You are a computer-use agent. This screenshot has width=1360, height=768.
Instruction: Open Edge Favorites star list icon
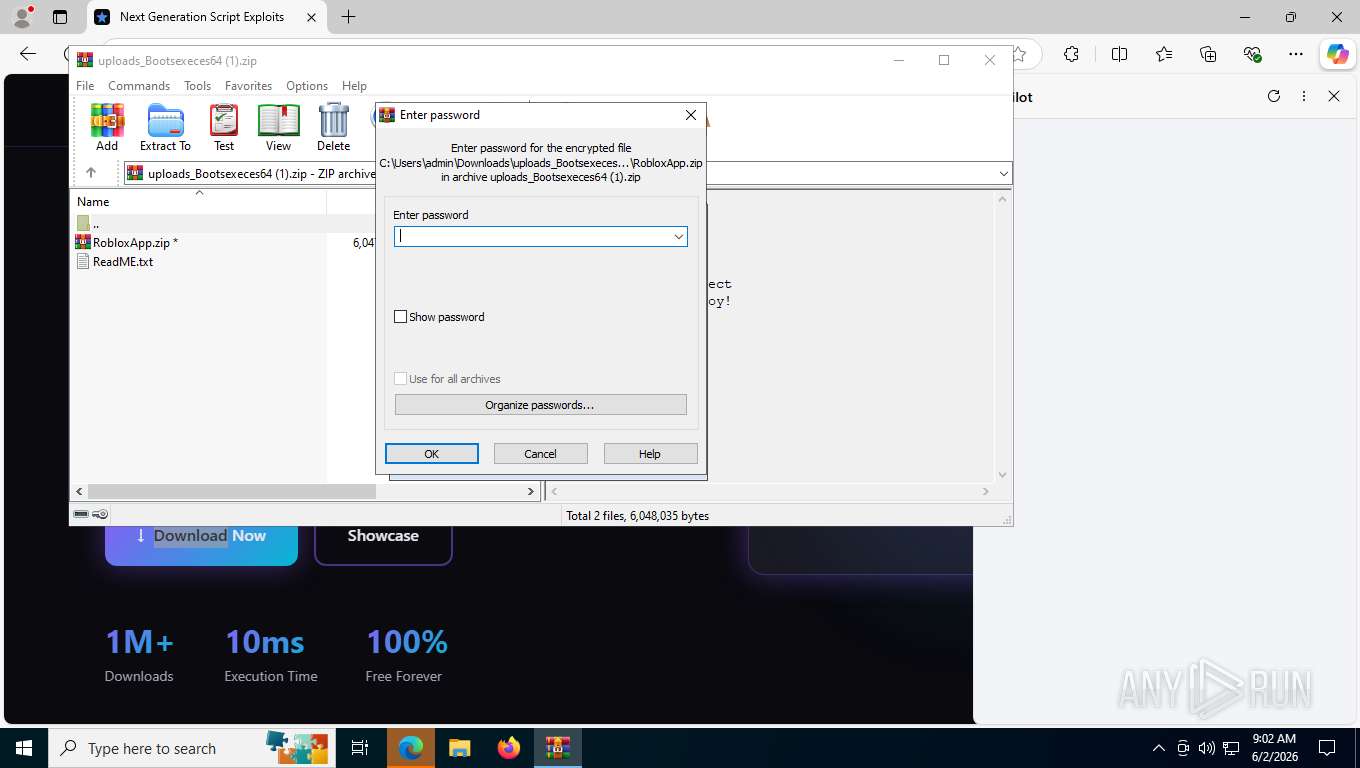click(1164, 54)
